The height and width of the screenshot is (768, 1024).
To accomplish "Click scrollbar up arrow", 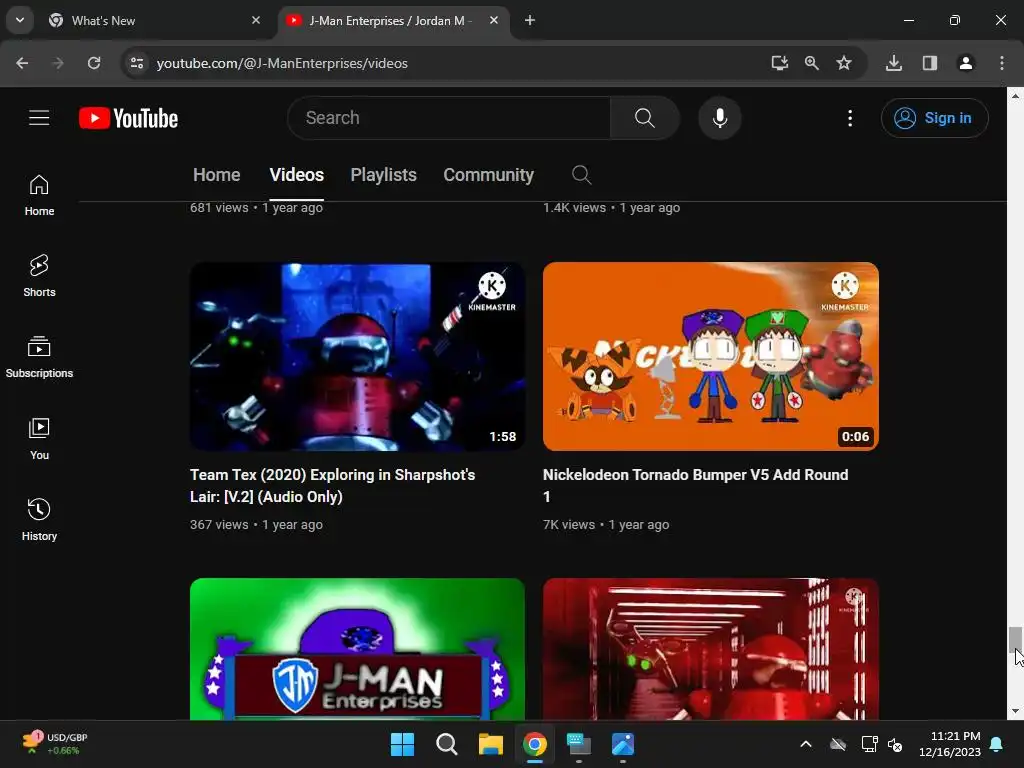I will click(x=1015, y=95).
